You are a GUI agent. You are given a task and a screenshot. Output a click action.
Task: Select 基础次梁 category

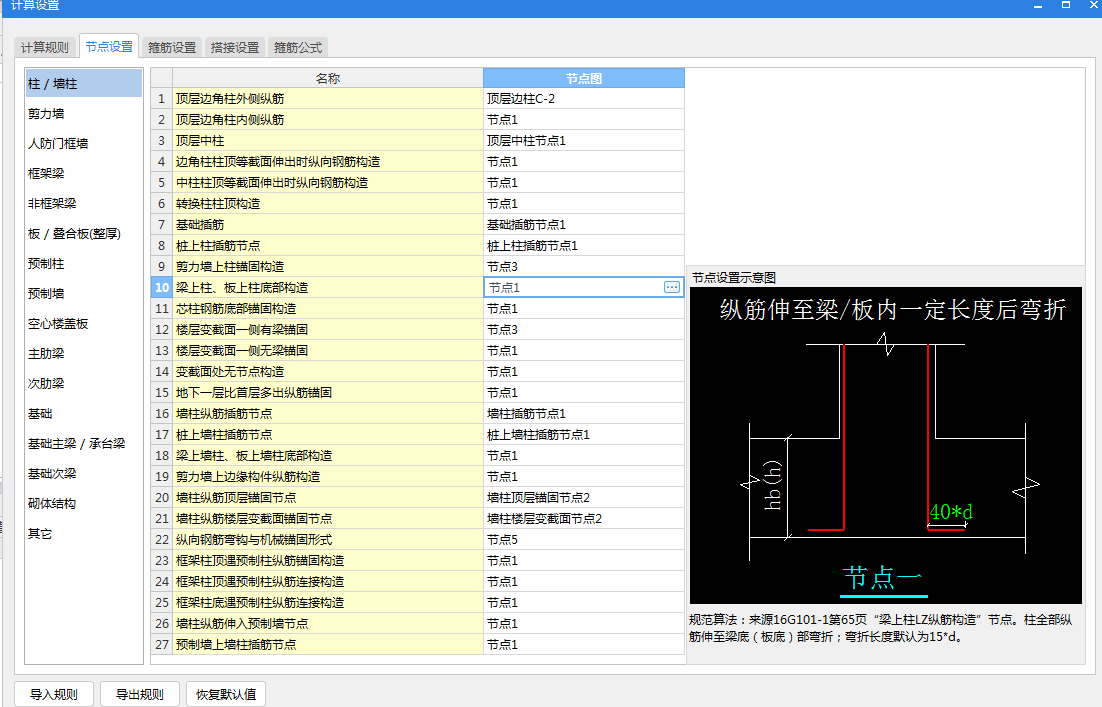pyautogui.click(x=84, y=474)
